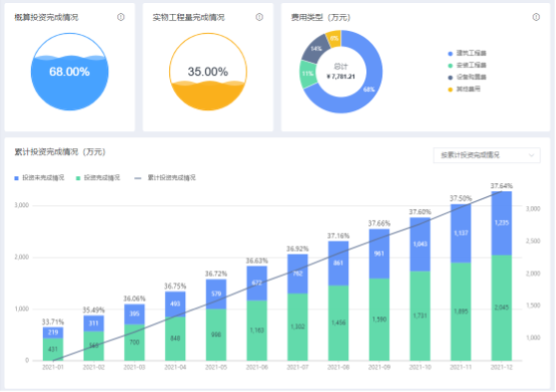Click blue 219 segment of 2021-01 bar
Viewport: 556px width, 392px height.
tap(53, 333)
